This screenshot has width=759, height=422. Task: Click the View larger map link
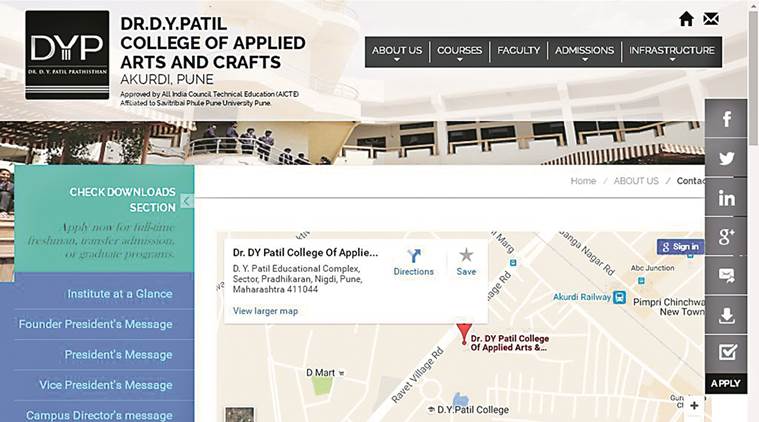pyautogui.click(x=265, y=311)
